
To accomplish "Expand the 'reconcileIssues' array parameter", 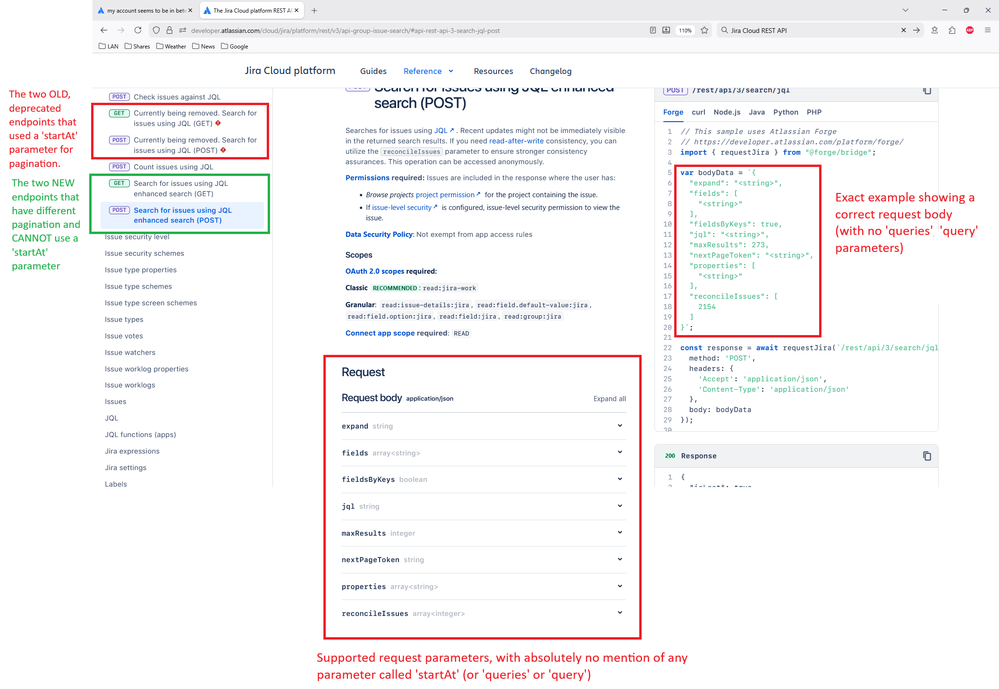I will [x=484, y=613].
